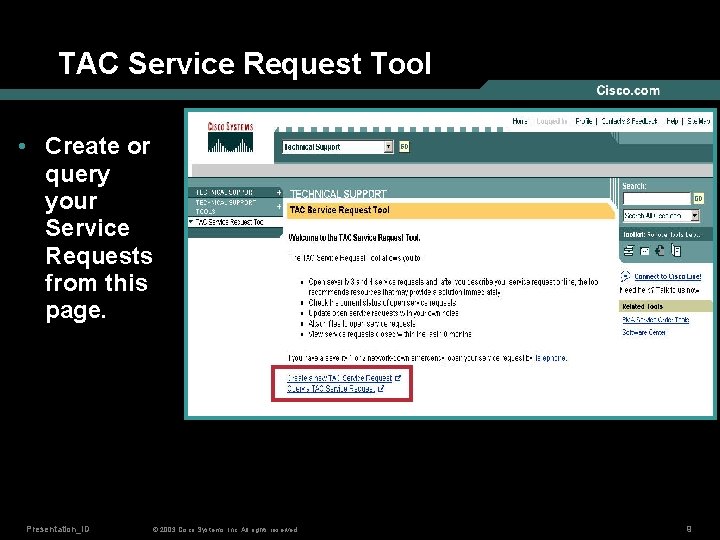The width and height of the screenshot is (720, 540).
Task: Click the Related Tools section heading
Action: click(642, 306)
